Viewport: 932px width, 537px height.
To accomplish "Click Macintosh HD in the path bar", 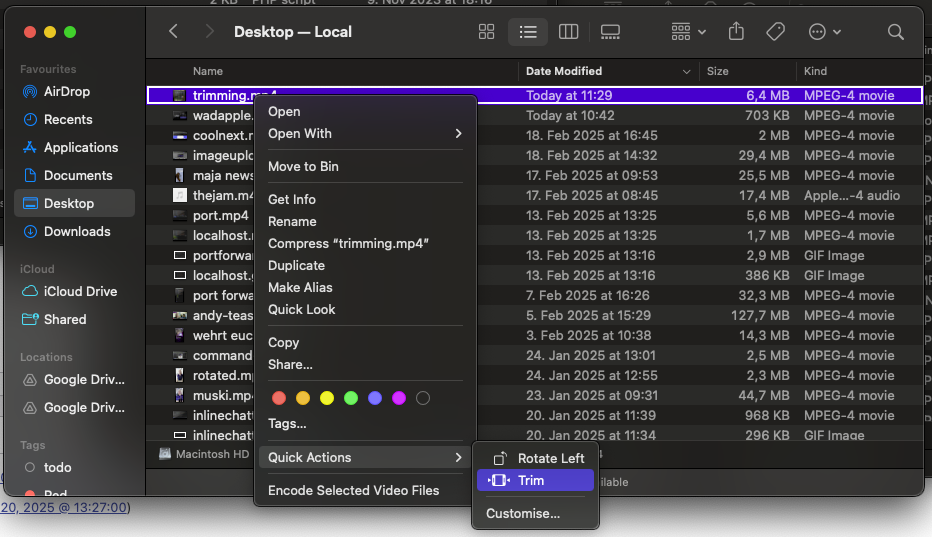I will 204,454.
